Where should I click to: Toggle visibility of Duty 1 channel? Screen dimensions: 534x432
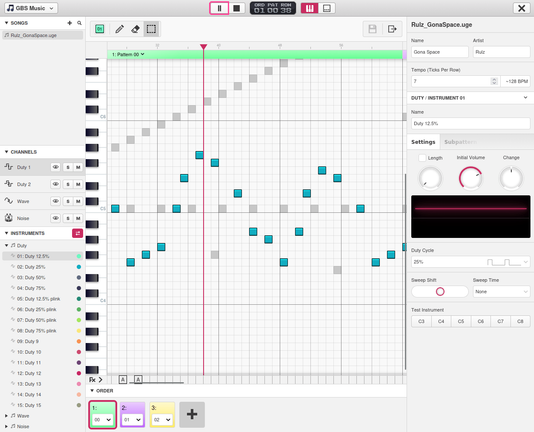[x=56, y=167]
